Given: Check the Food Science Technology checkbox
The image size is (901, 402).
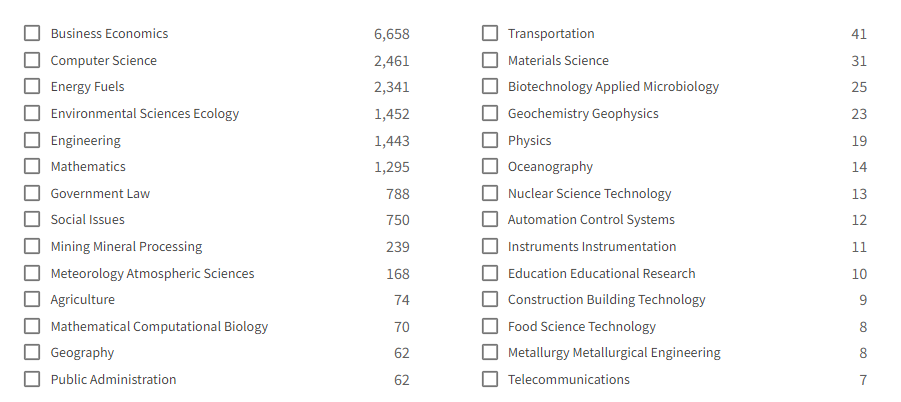Looking at the screenshot, I should tap(490, 326).
